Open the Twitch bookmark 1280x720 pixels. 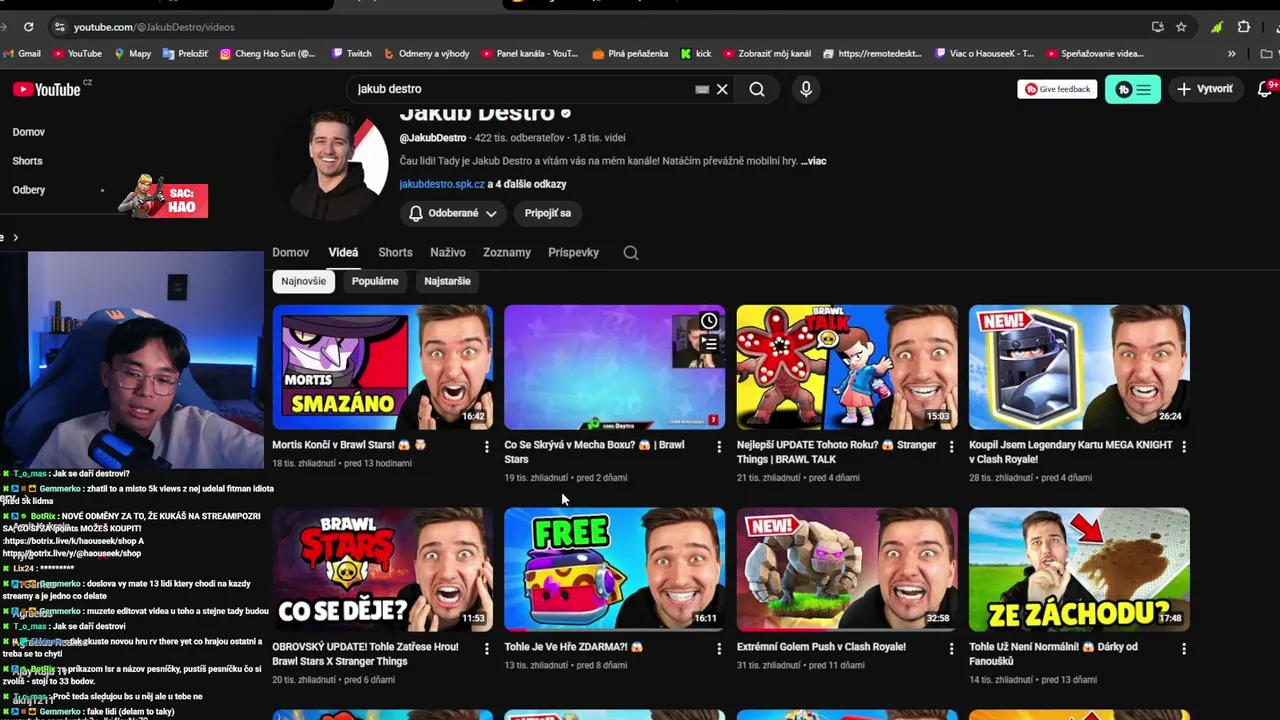coord(351,54)
